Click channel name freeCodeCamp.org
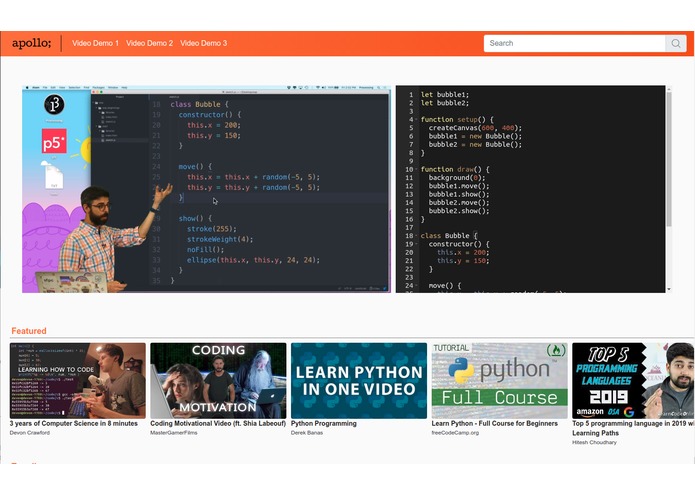The width and height of the screenshot is (695, 494). tap(455, 433)
